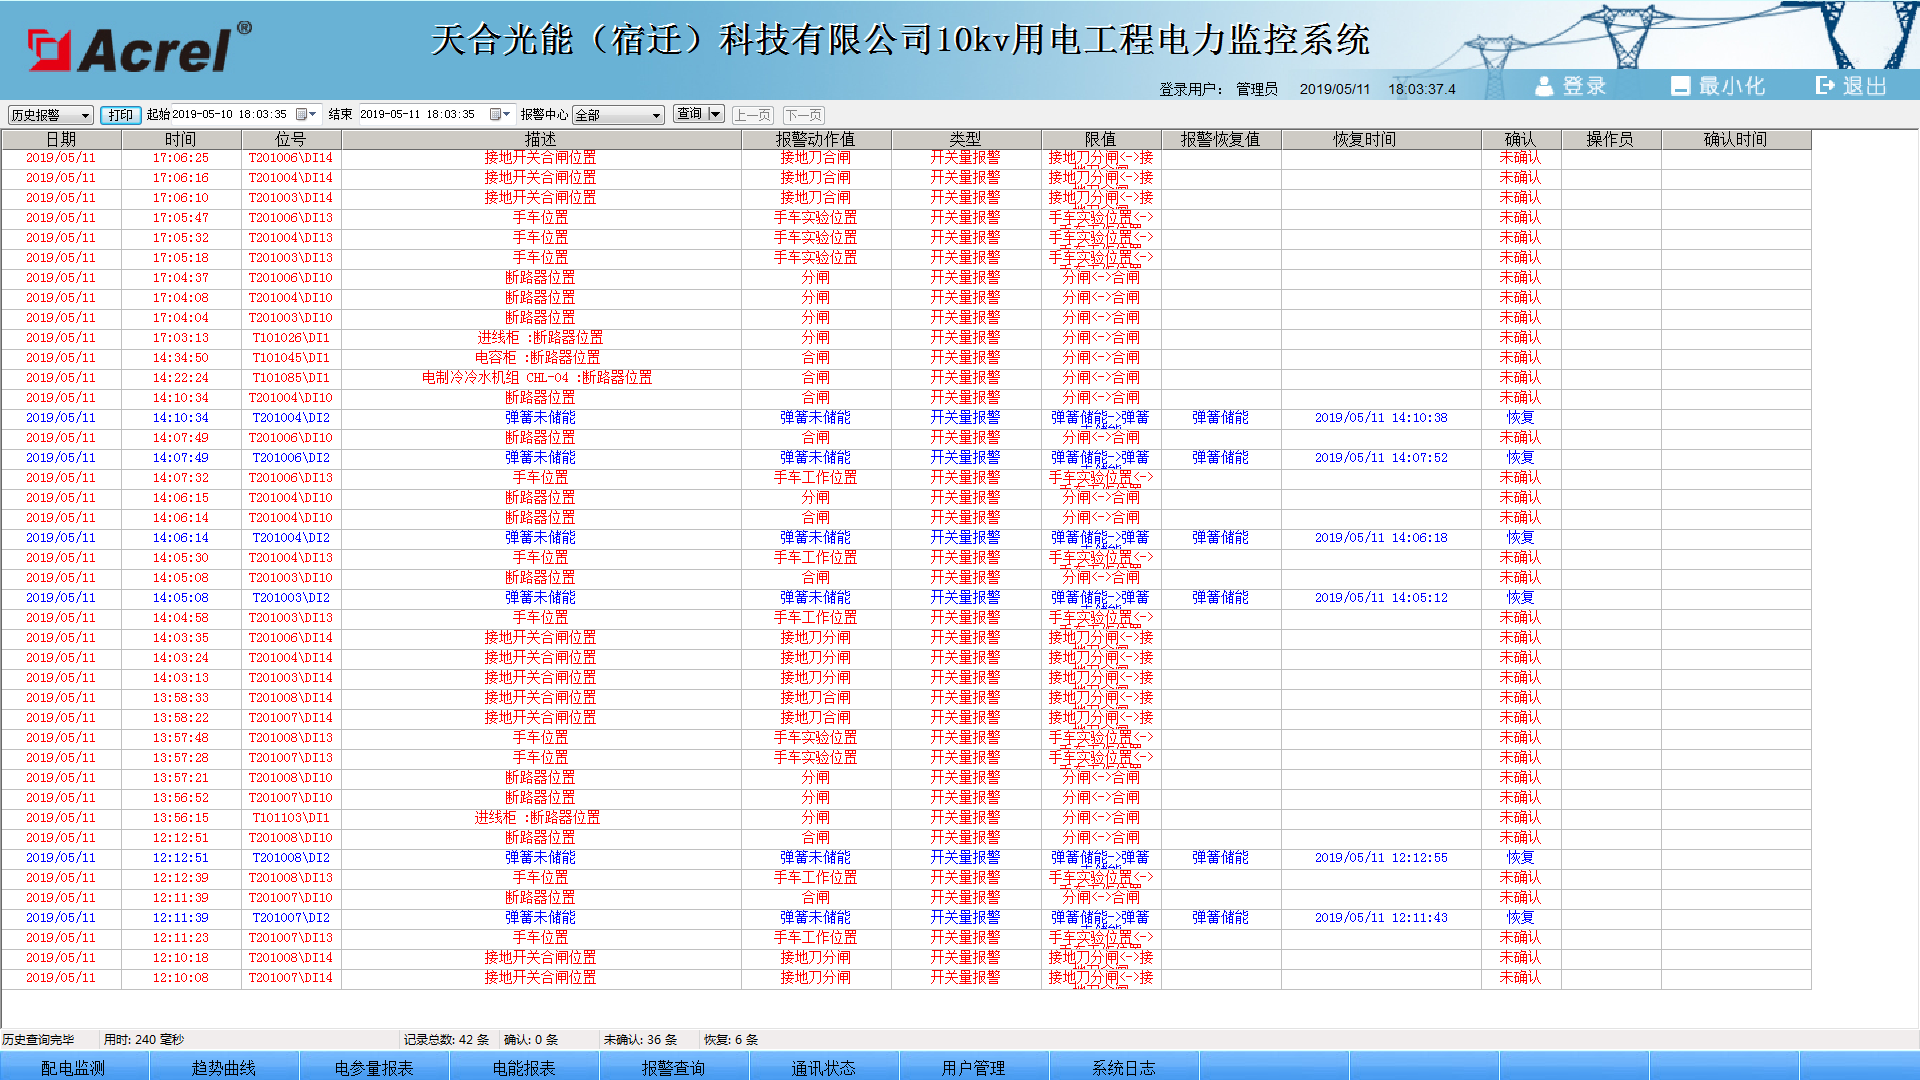
Task: Open the 报警查询 tab
Action: point(674,1067)
